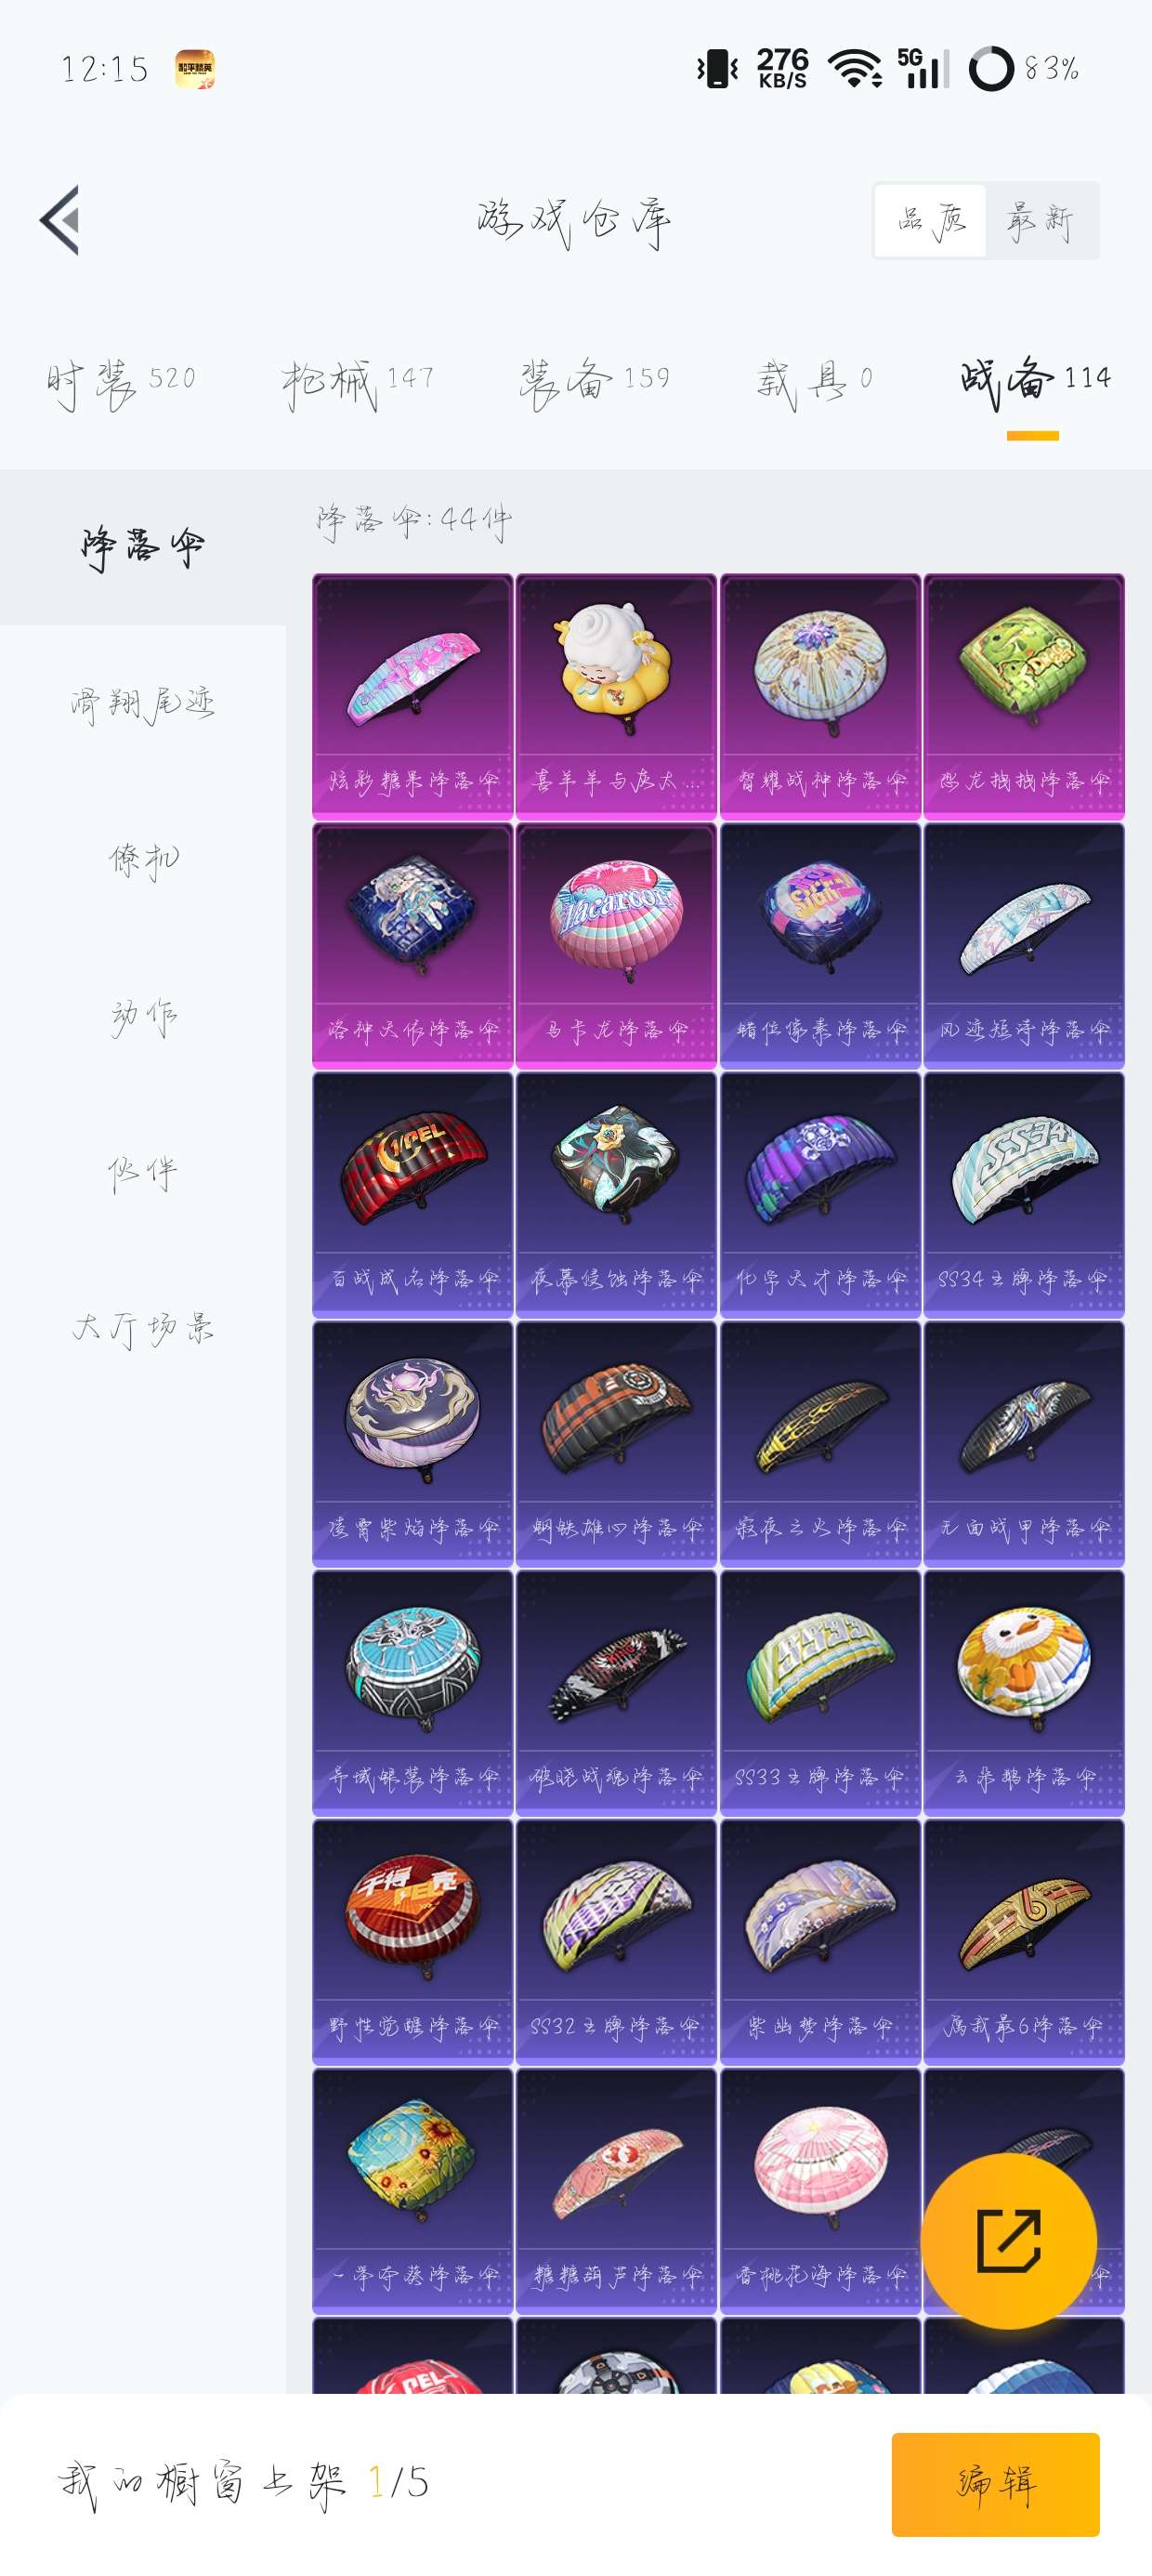This screenshot has height=2576, width=1152.
Task: Select the pink Macaroon parachute item
Action: pyautogui.click(x=616, y=945)
